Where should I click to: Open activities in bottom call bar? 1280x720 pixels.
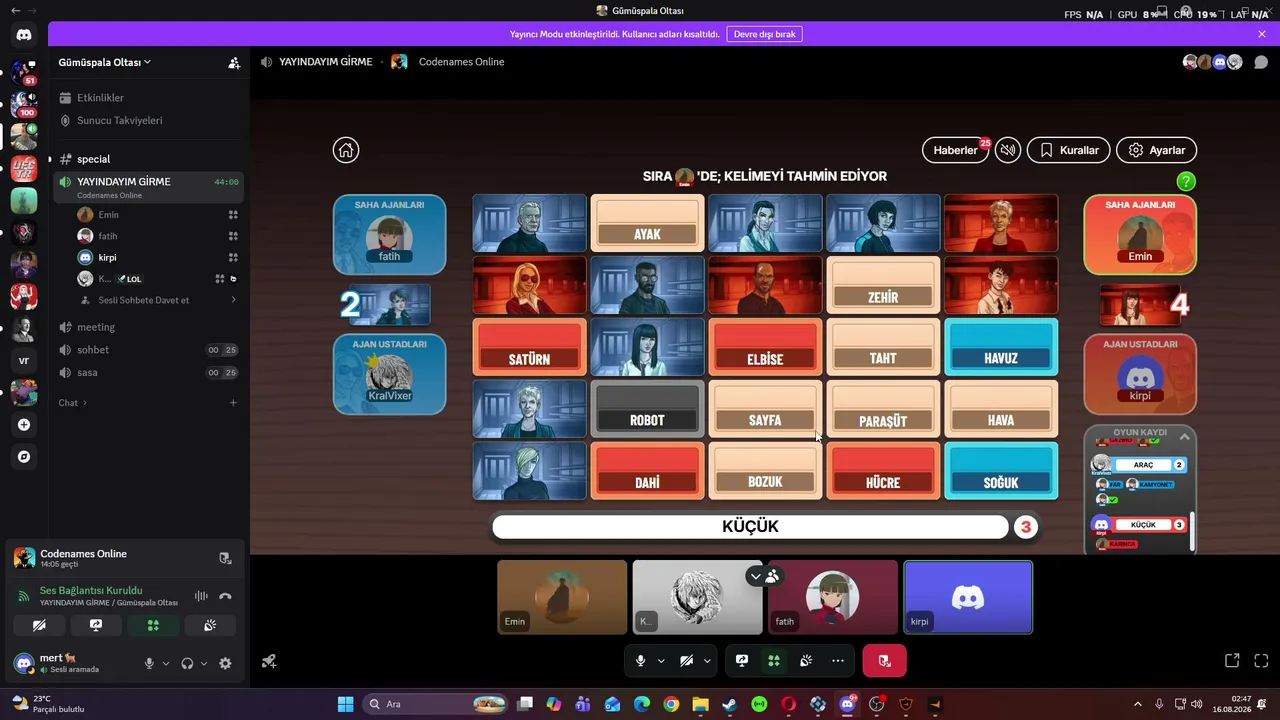click(x=774, y=661)
